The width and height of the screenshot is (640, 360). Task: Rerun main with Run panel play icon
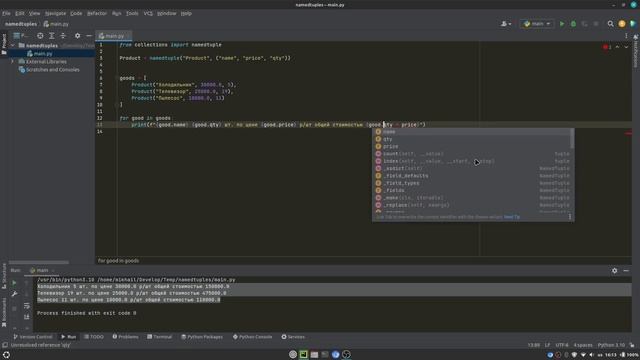point(14,283)
